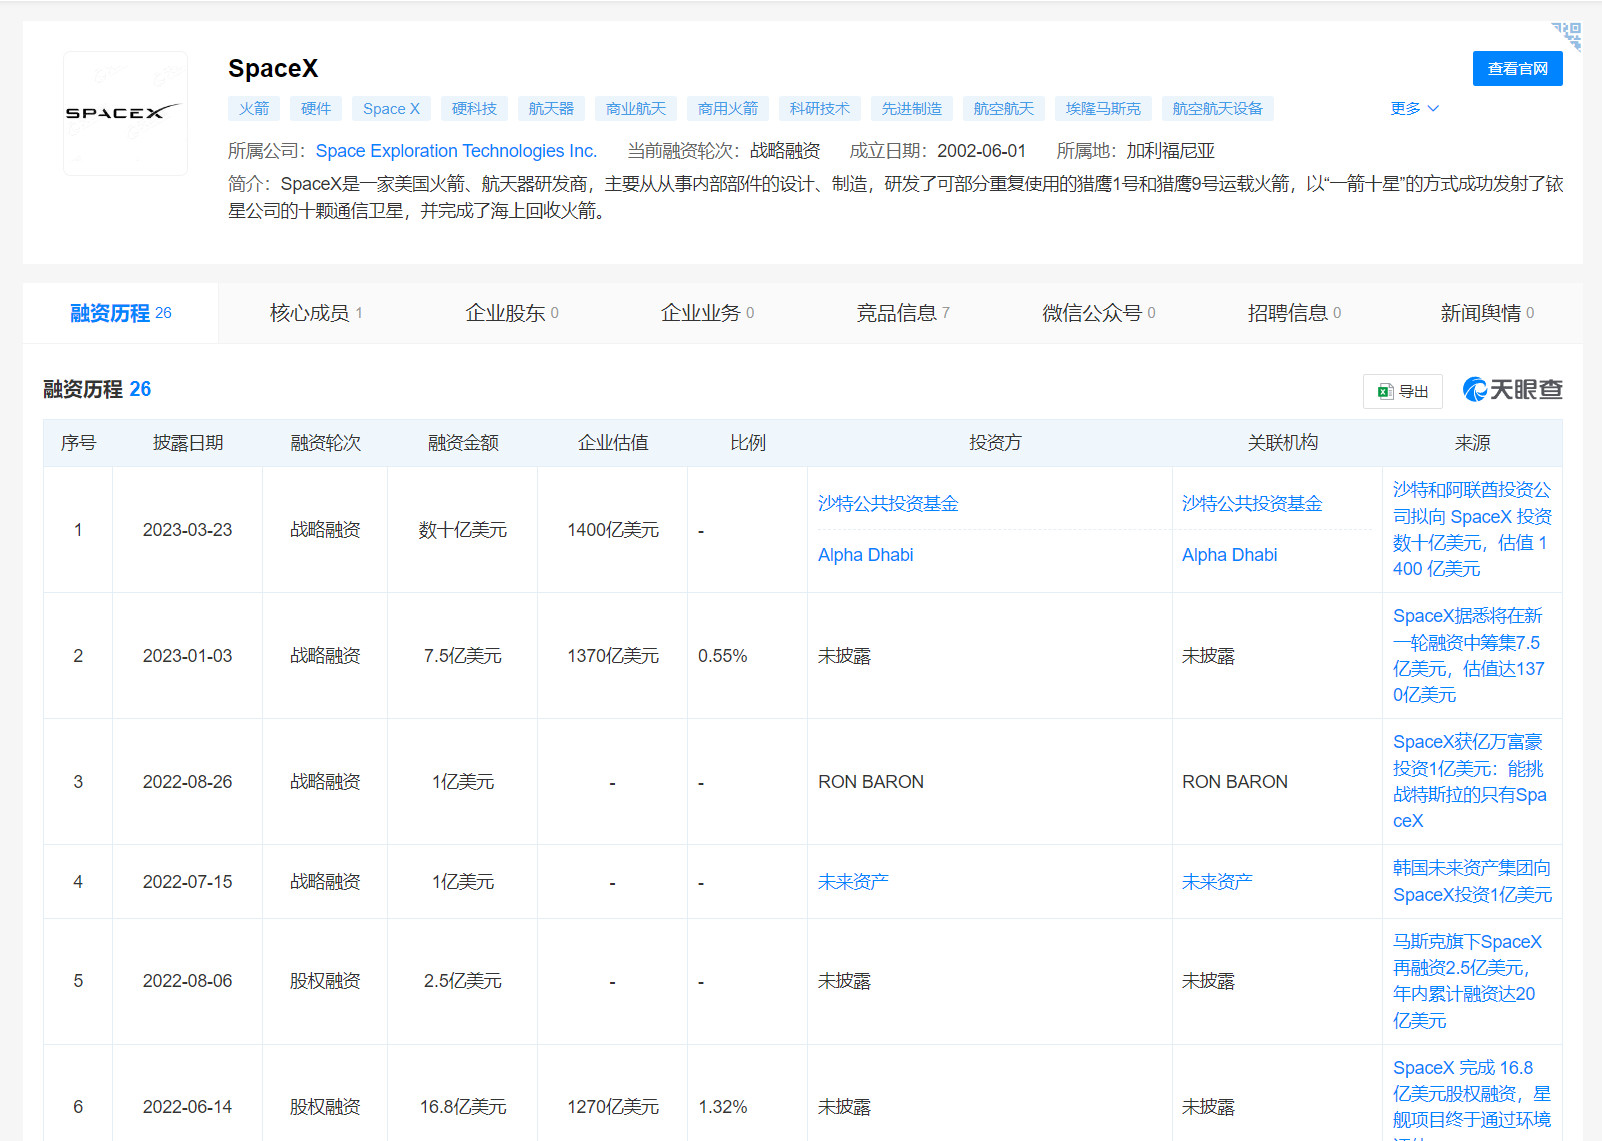Select the 先进制造 tag
Image resolution: width=1602 pixels, height=1141 pixels.
[912, 108]
